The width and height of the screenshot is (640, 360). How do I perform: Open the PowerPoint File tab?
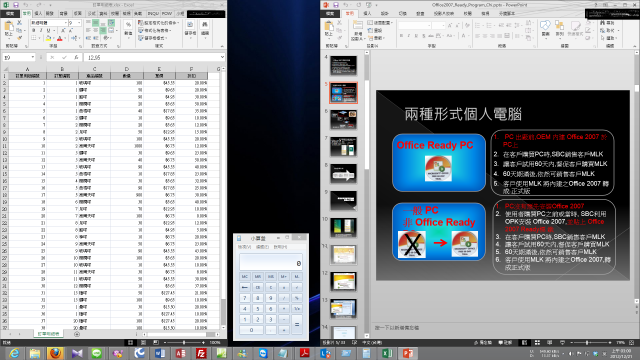pos(330,13)
